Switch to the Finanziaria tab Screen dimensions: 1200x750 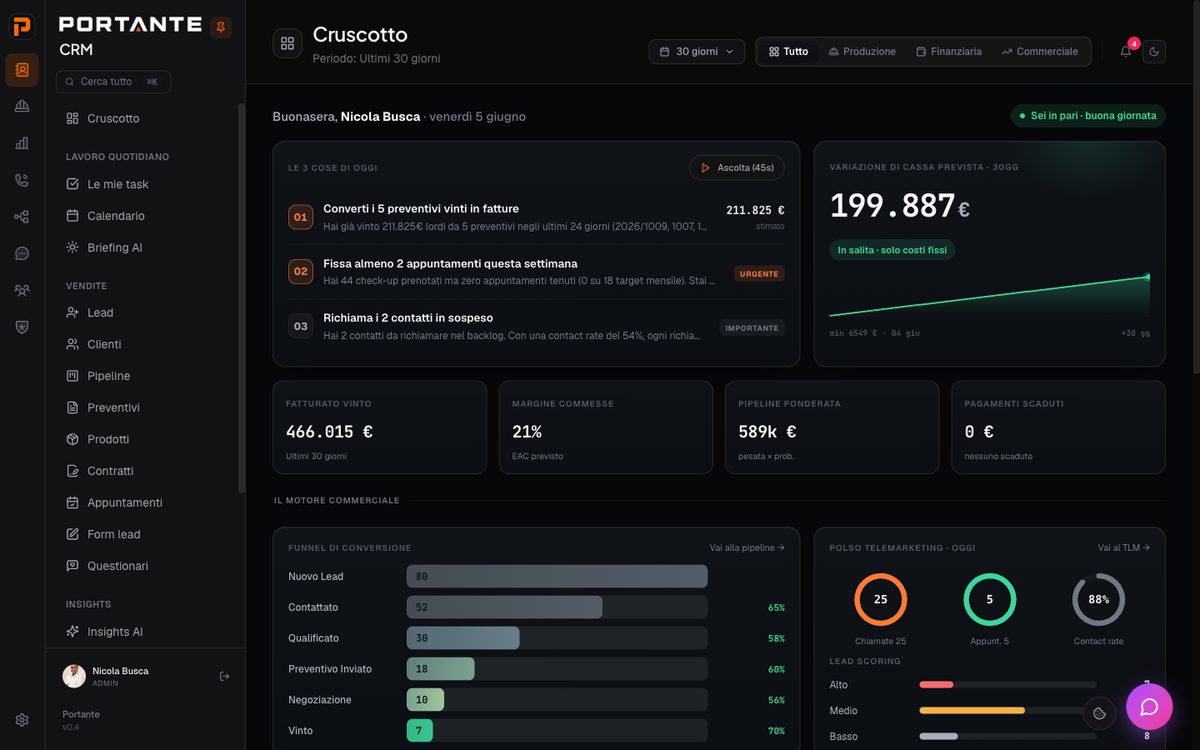[949, 51]
